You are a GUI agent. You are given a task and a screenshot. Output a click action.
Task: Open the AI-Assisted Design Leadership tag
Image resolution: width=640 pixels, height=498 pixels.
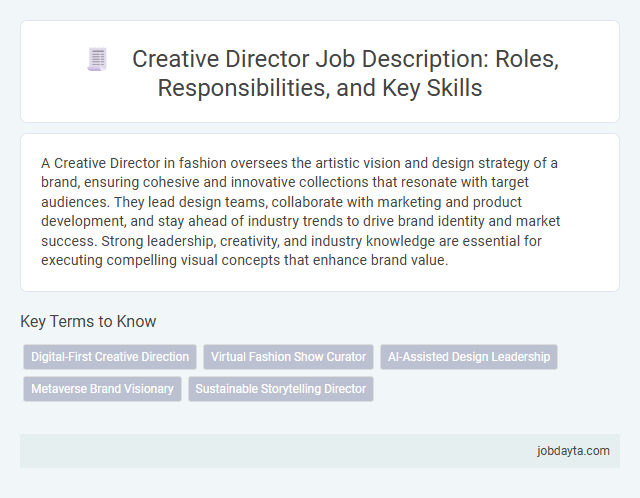tap(469, 357)
